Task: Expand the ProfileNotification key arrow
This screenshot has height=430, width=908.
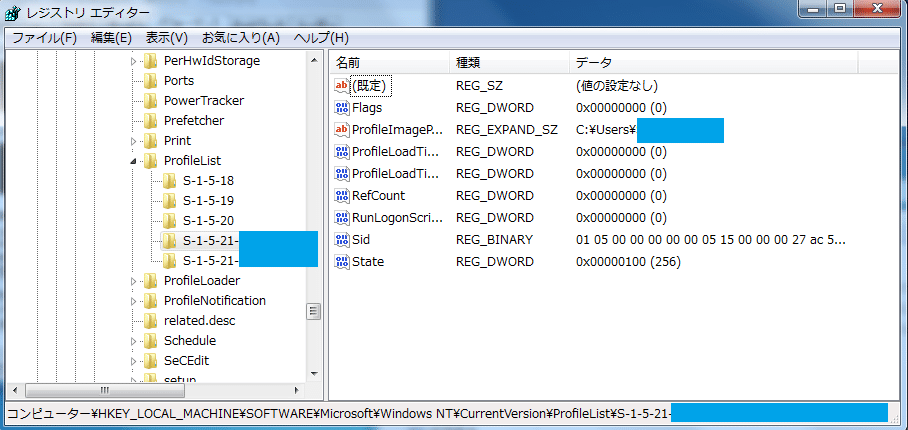Action: [134, 301]
